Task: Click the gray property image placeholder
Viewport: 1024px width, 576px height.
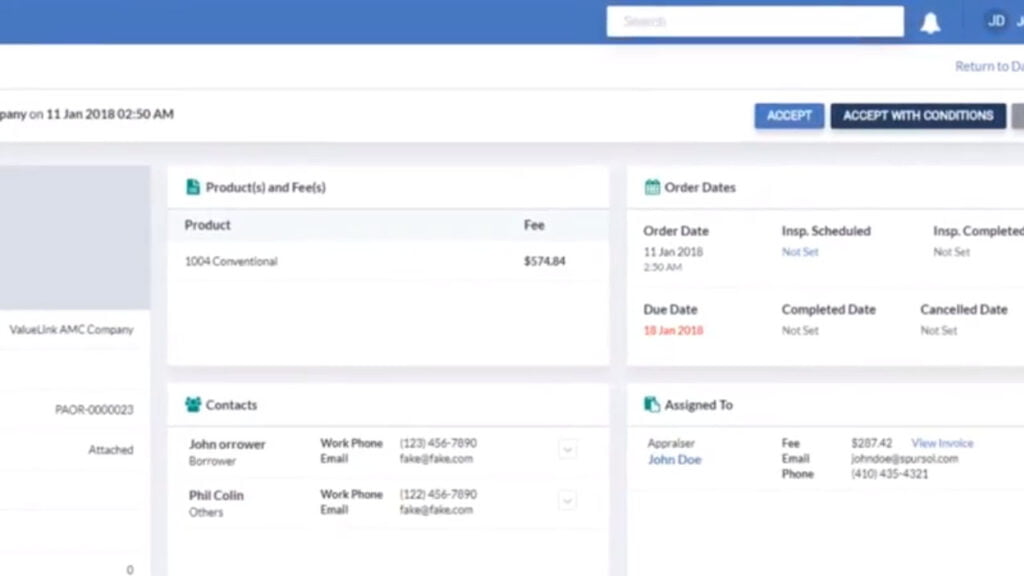Action: [x=74, y=237]
